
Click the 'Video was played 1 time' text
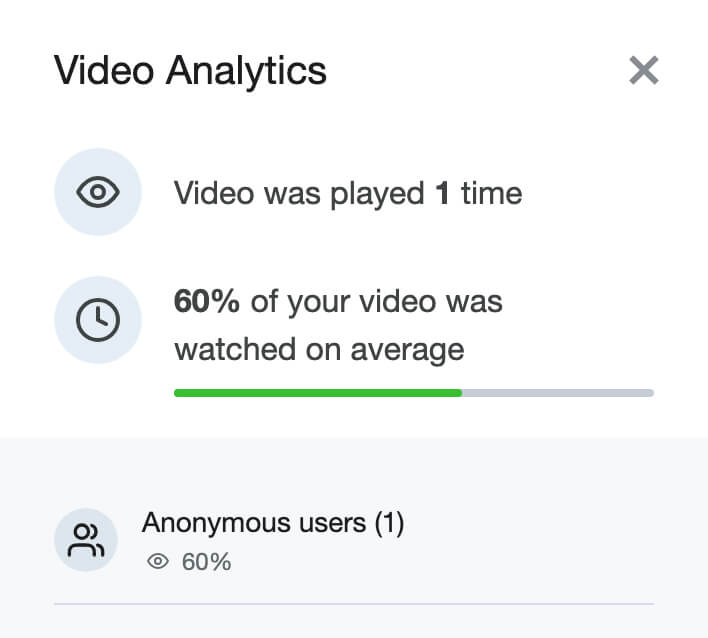tap(348, 193)
